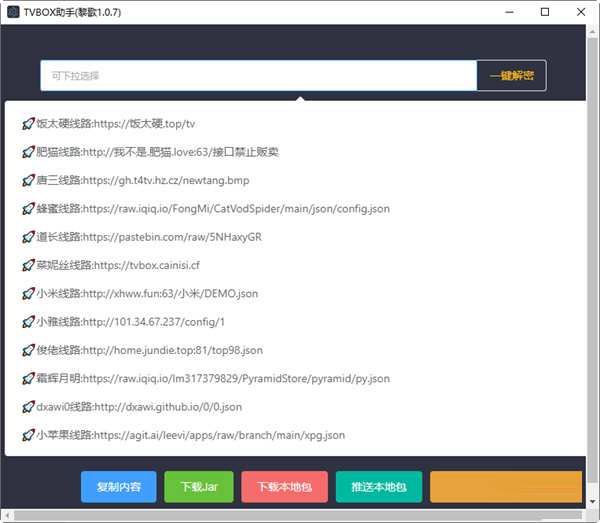Image resolution: width=600 pixels, height=523 pixels.
Task: Click the red 下载本地包 button
Action: pos(284,487)
